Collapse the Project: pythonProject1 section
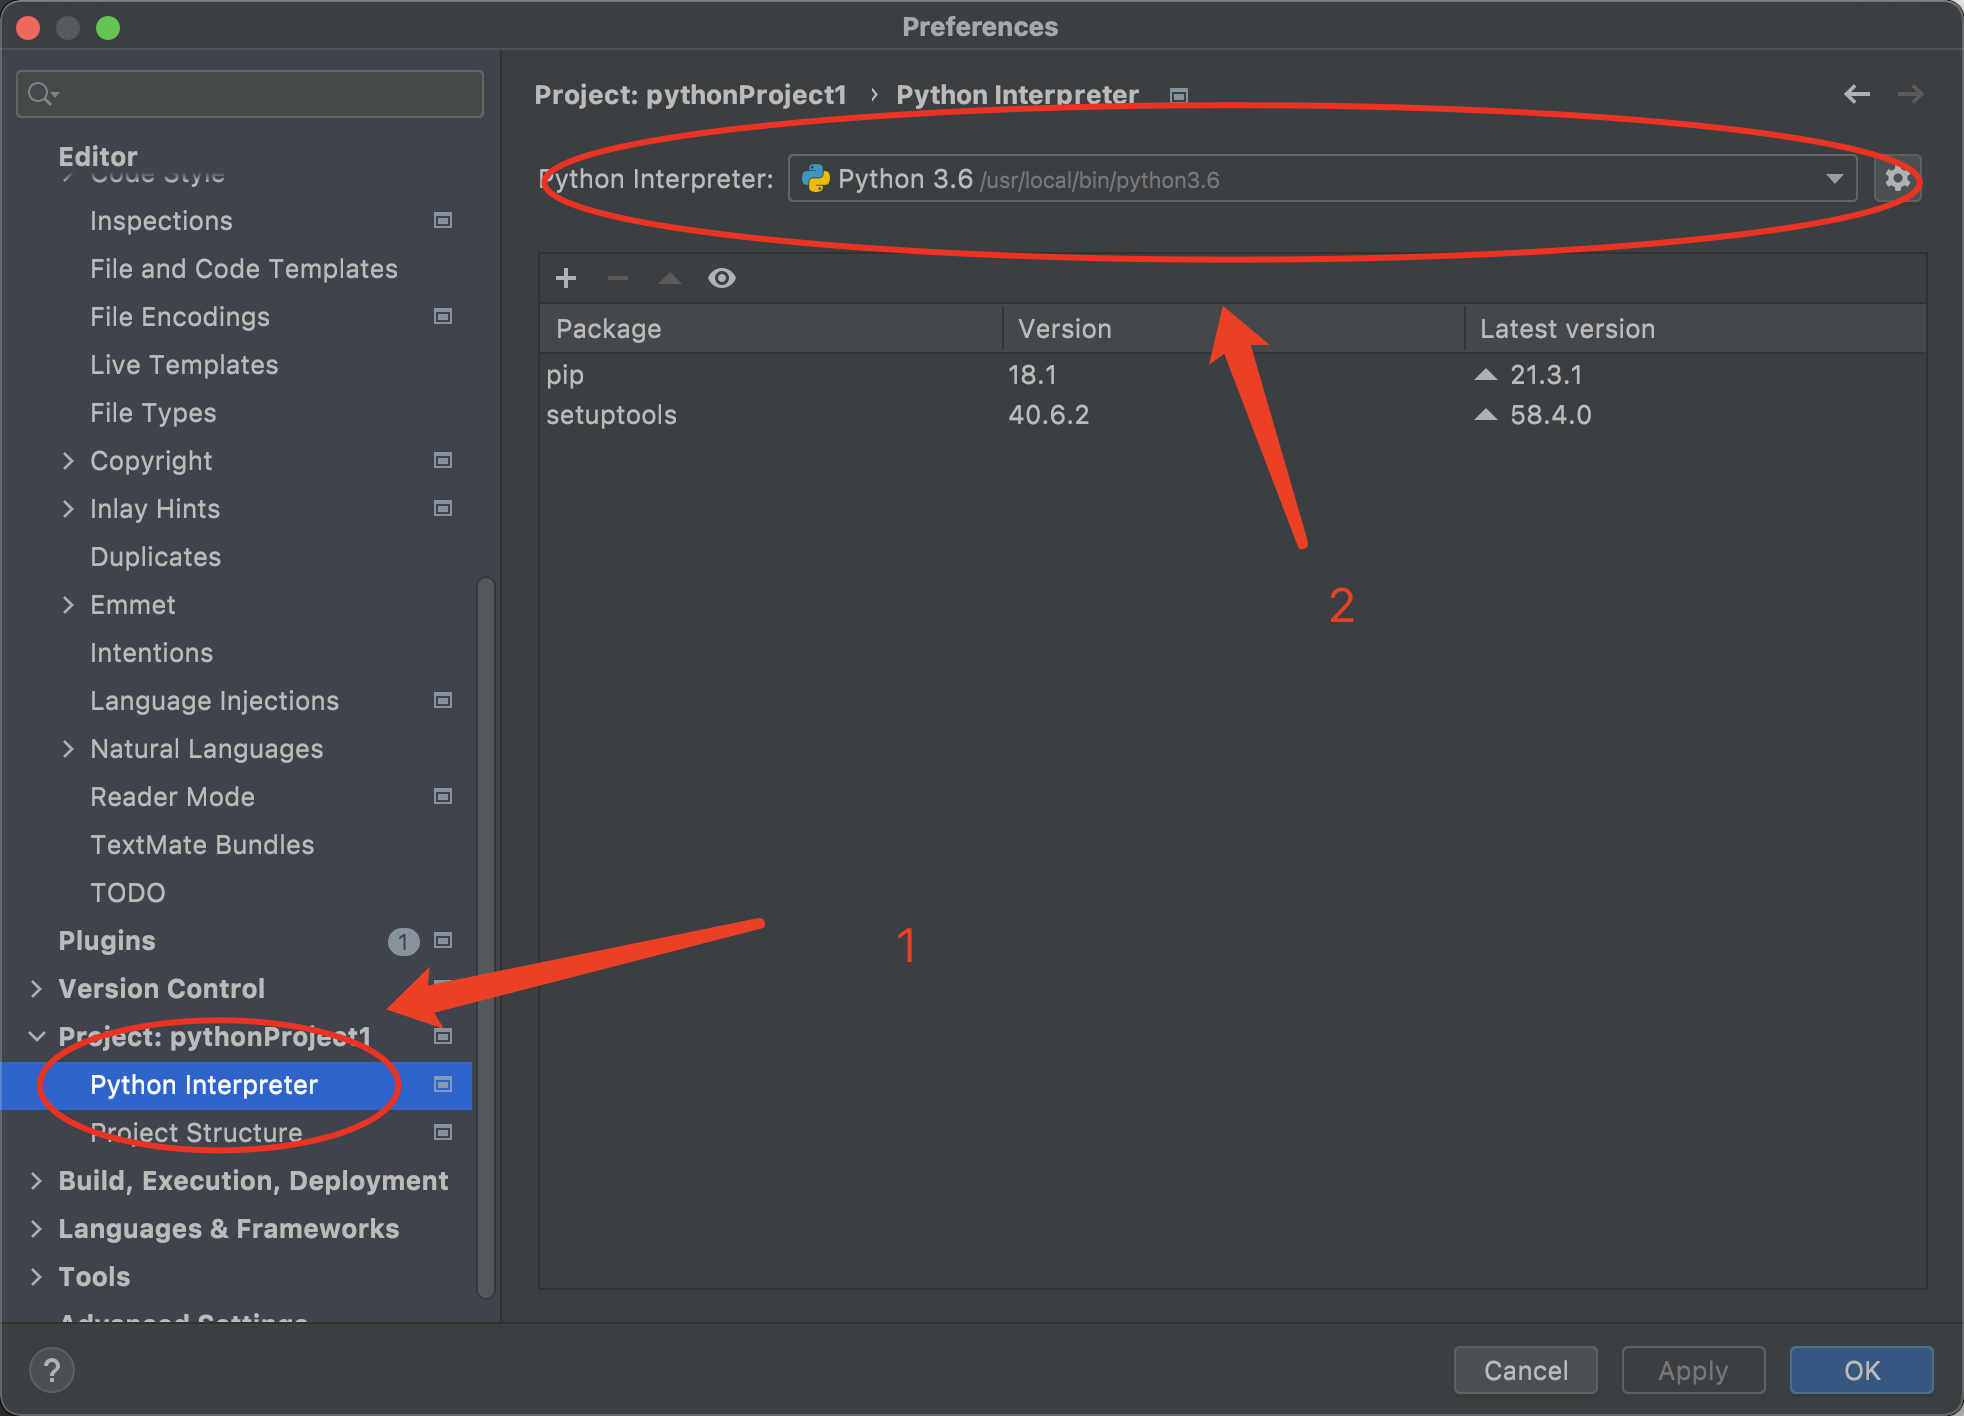The image size is (1964, 1416). [x=37, y=1036]
